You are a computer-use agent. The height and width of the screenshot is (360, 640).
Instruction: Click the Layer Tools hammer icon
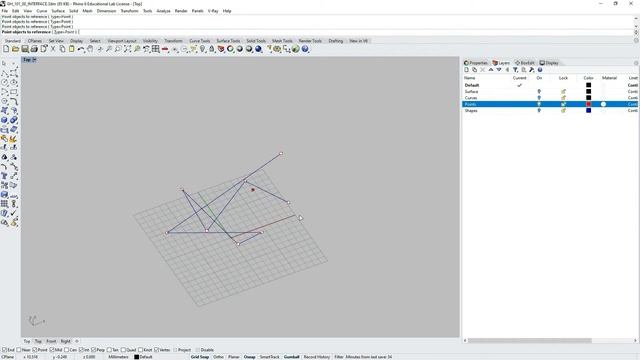[531, 70]
